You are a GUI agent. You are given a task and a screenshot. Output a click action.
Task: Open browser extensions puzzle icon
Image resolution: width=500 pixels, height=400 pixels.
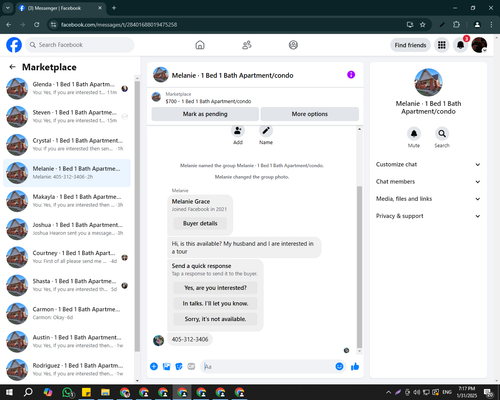click(x=456, y=25)
